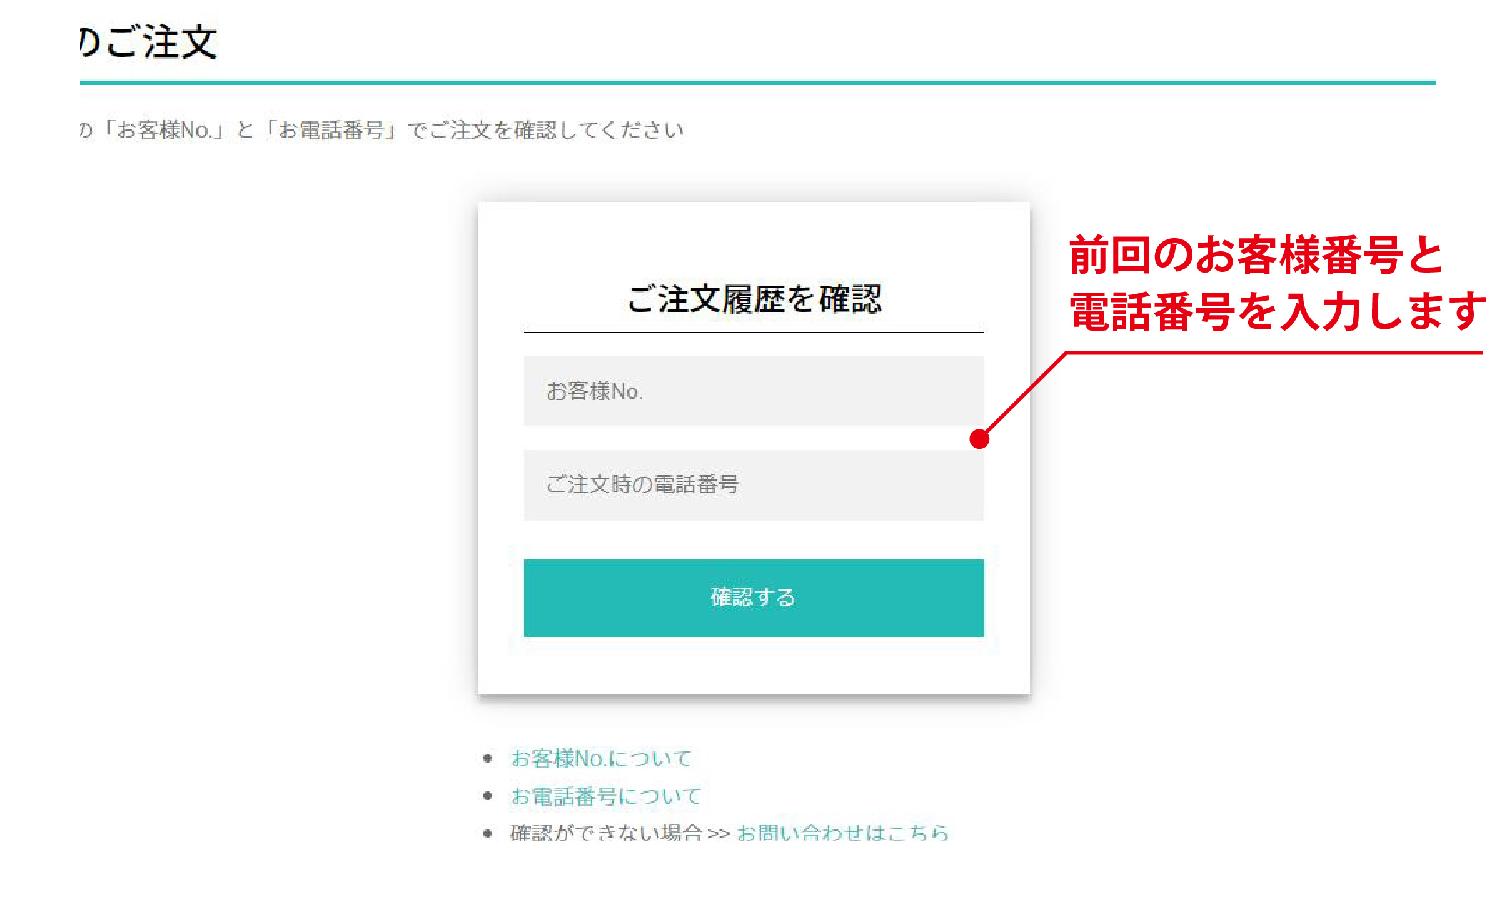Click the bullet beside 確認ができない場合

(x=488, y=833)
